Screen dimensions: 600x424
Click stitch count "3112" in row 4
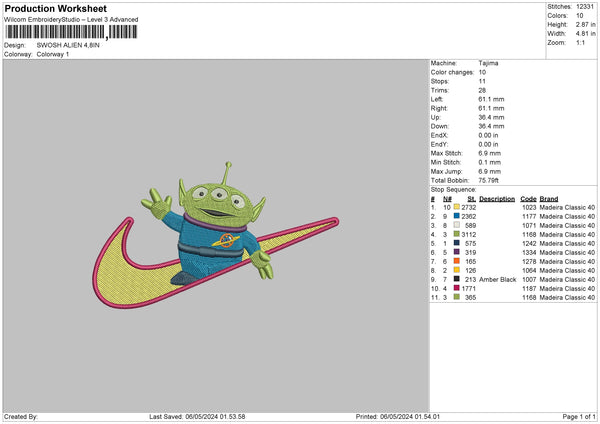tap(469, 235)
